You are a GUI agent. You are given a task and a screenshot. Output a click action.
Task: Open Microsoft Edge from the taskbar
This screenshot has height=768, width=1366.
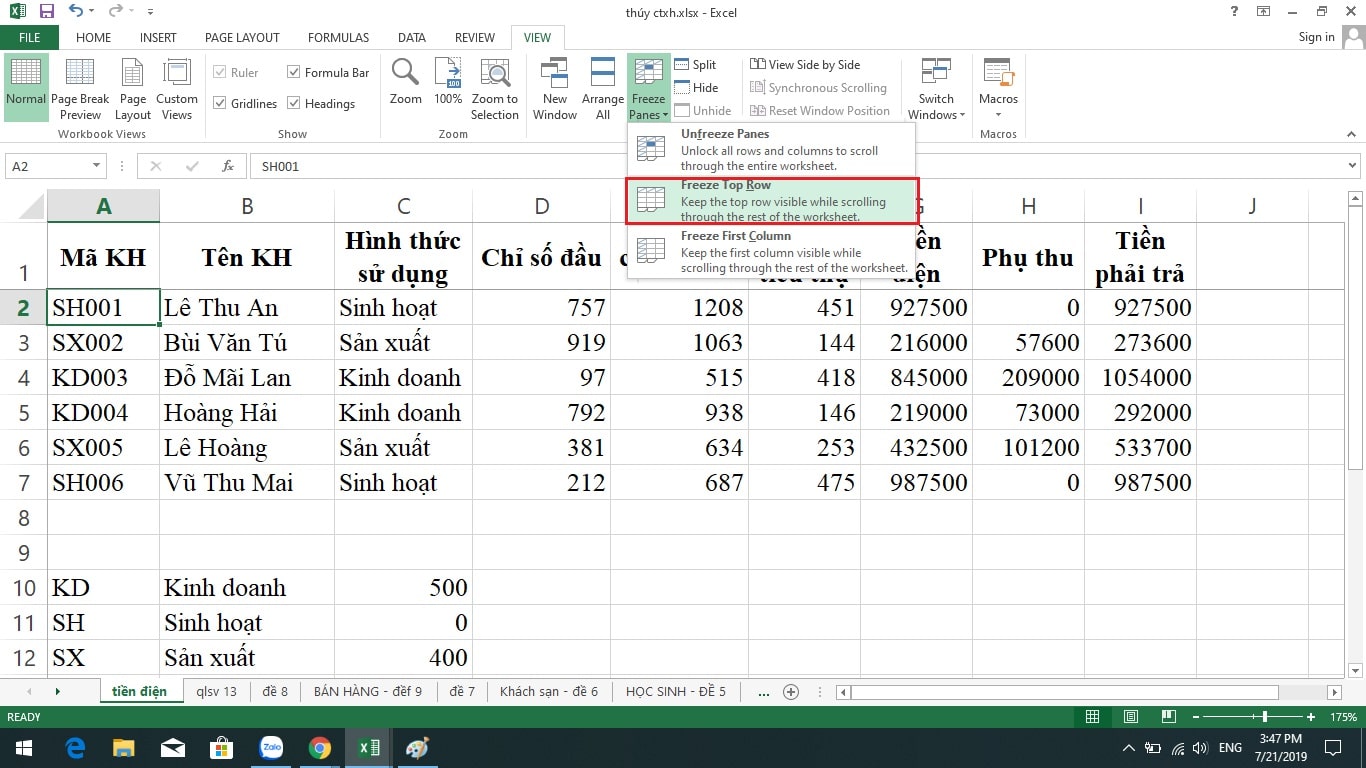click(75, 747)
